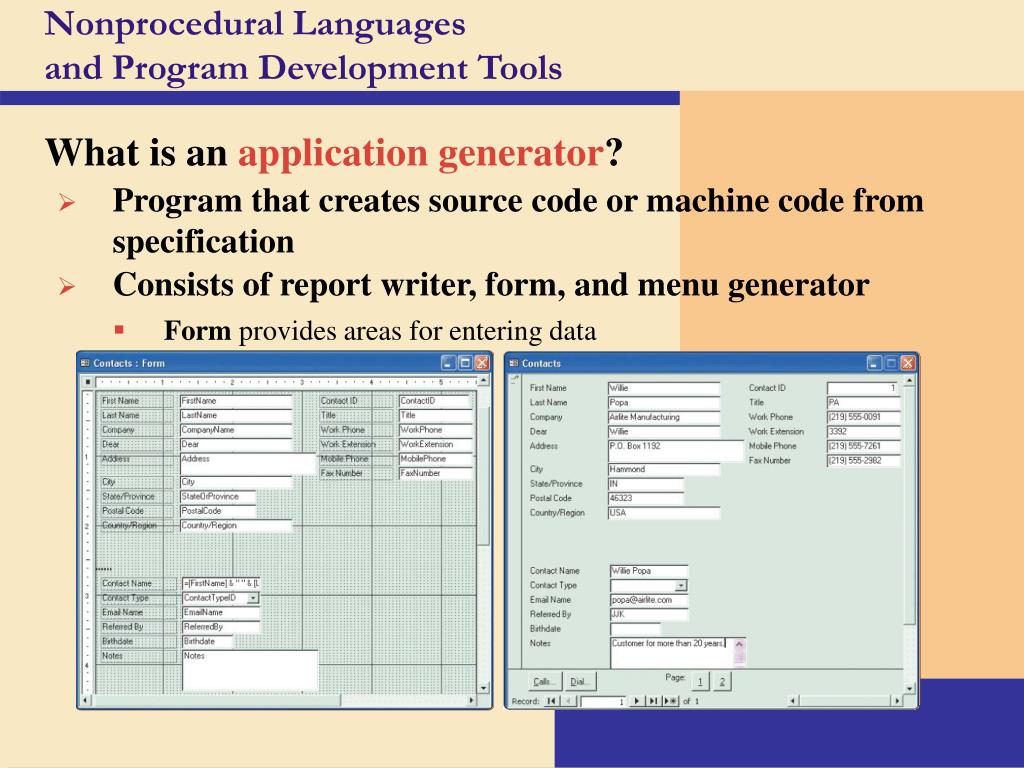The height and width of the screenshot is (768, 1024).
Task: Click Title field containing PA
Action: click(864, 402)
